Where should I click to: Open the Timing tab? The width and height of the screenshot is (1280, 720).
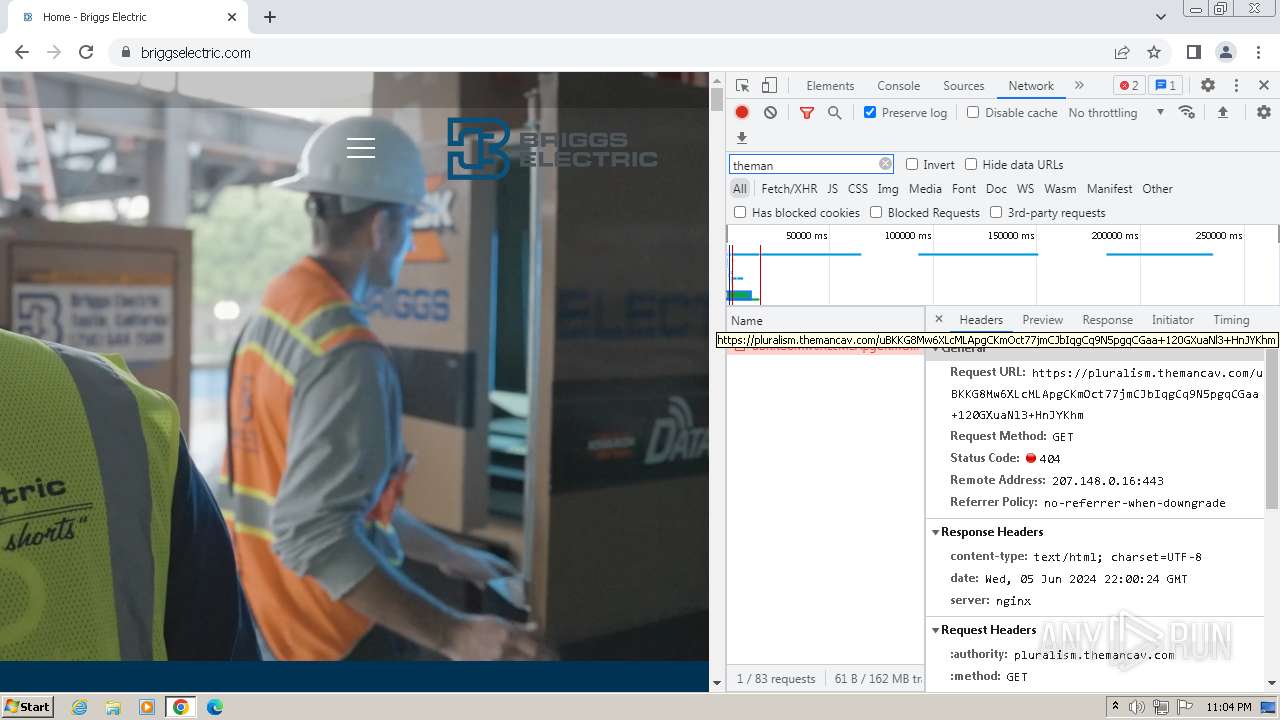point(1231,319)
